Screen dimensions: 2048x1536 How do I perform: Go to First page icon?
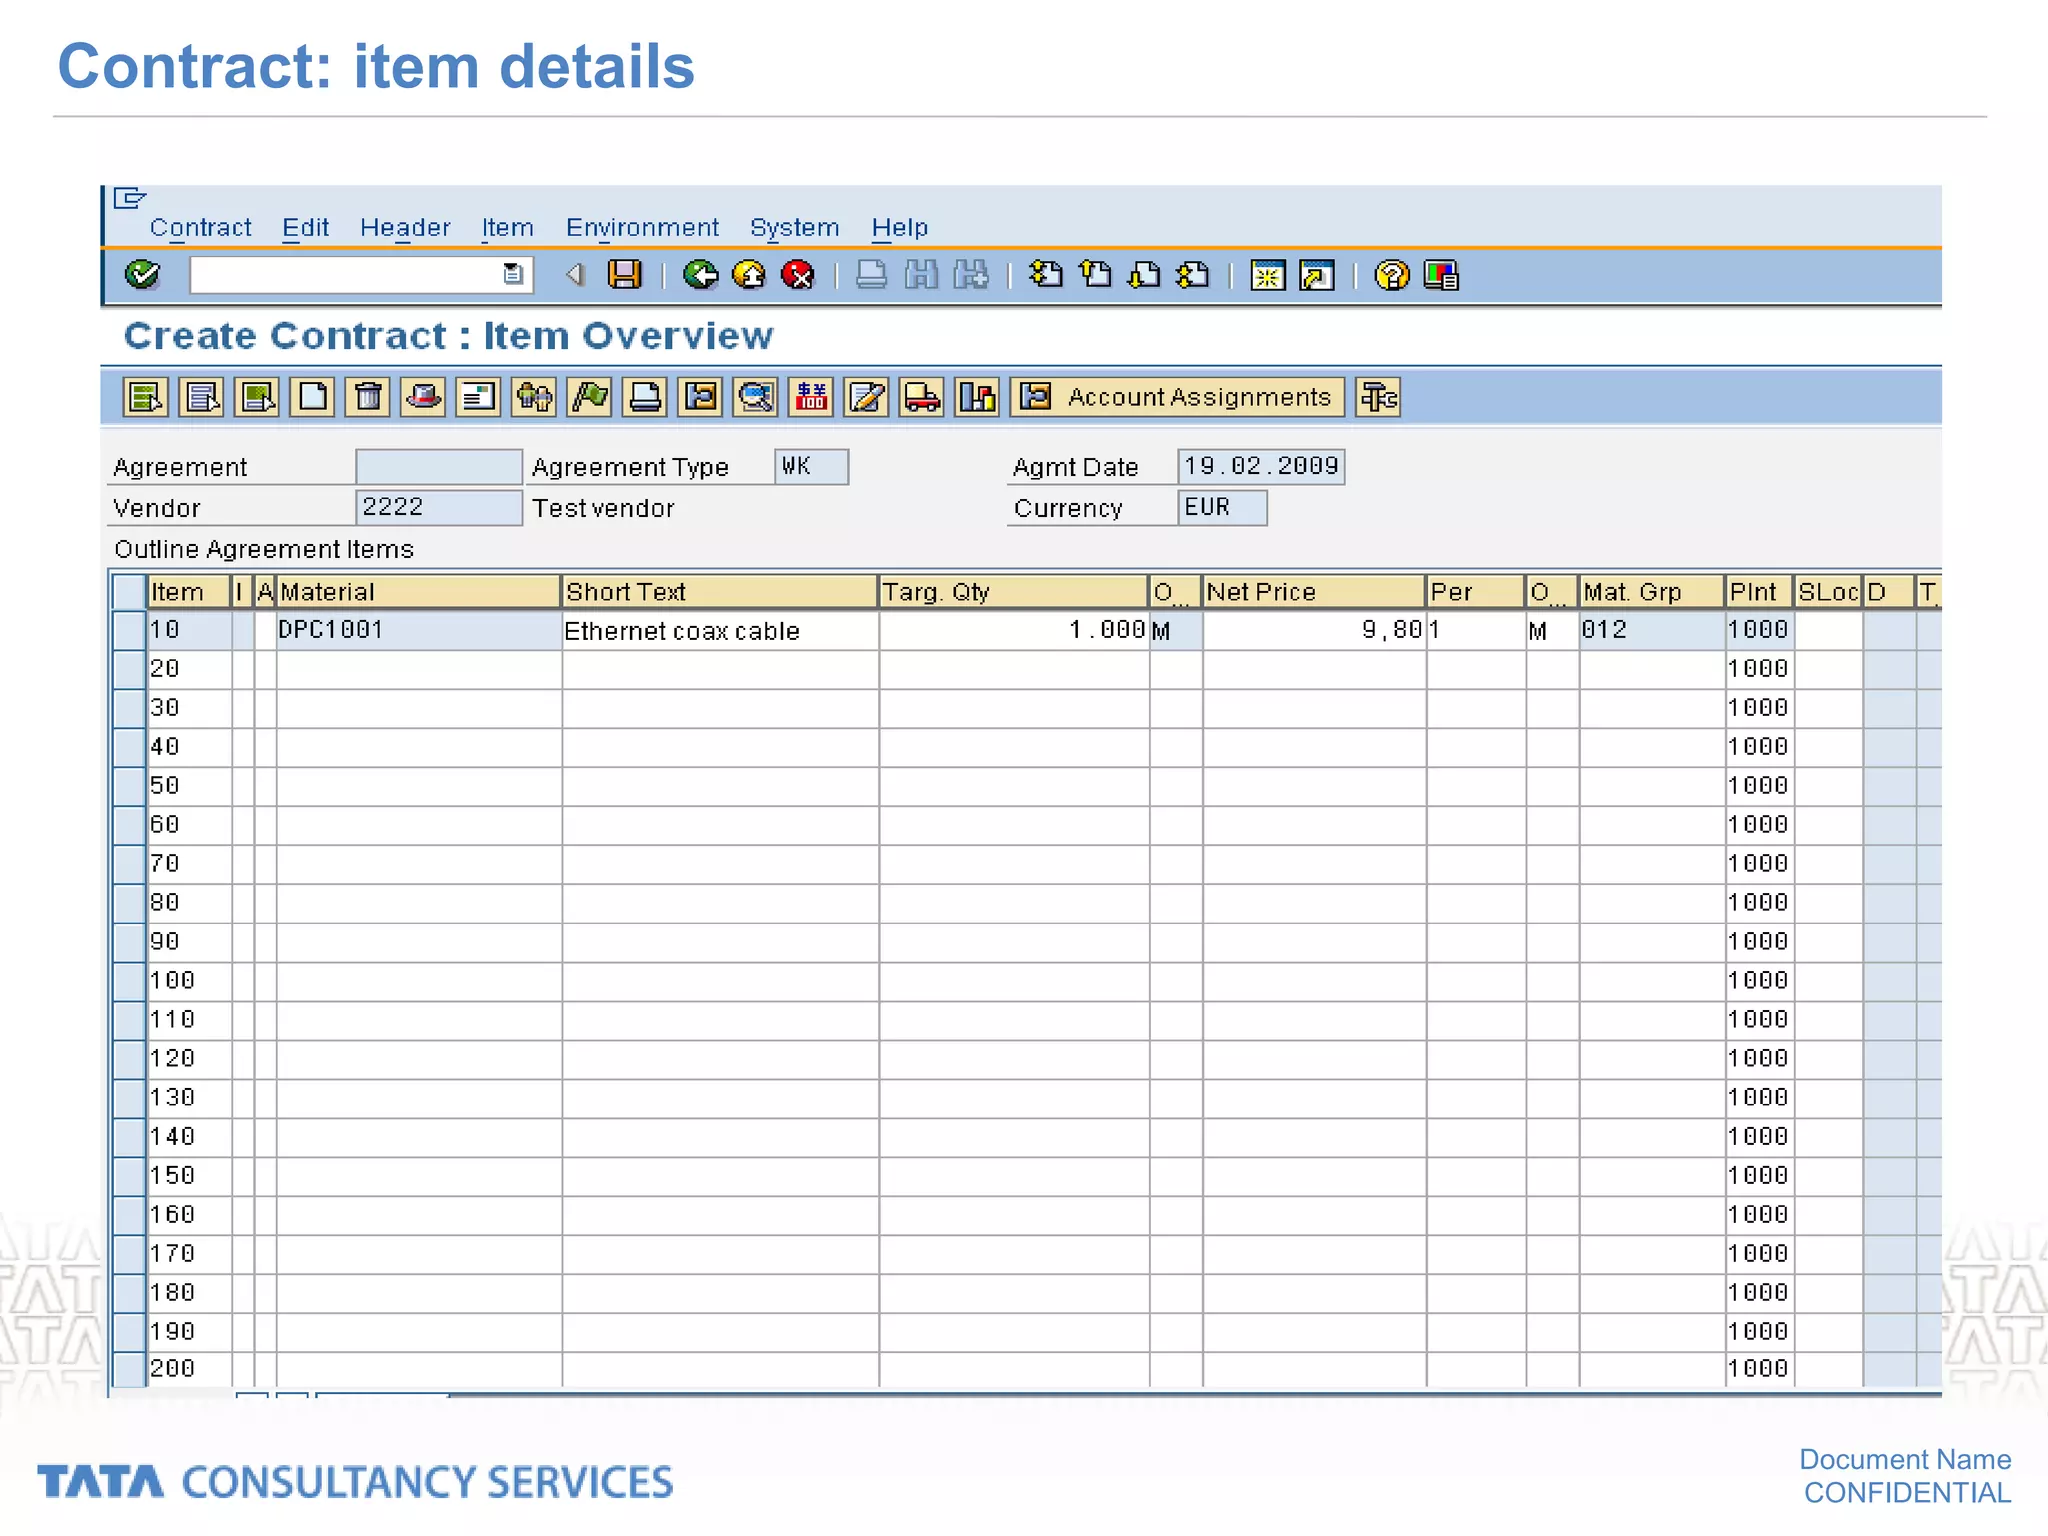[1046, 274]
